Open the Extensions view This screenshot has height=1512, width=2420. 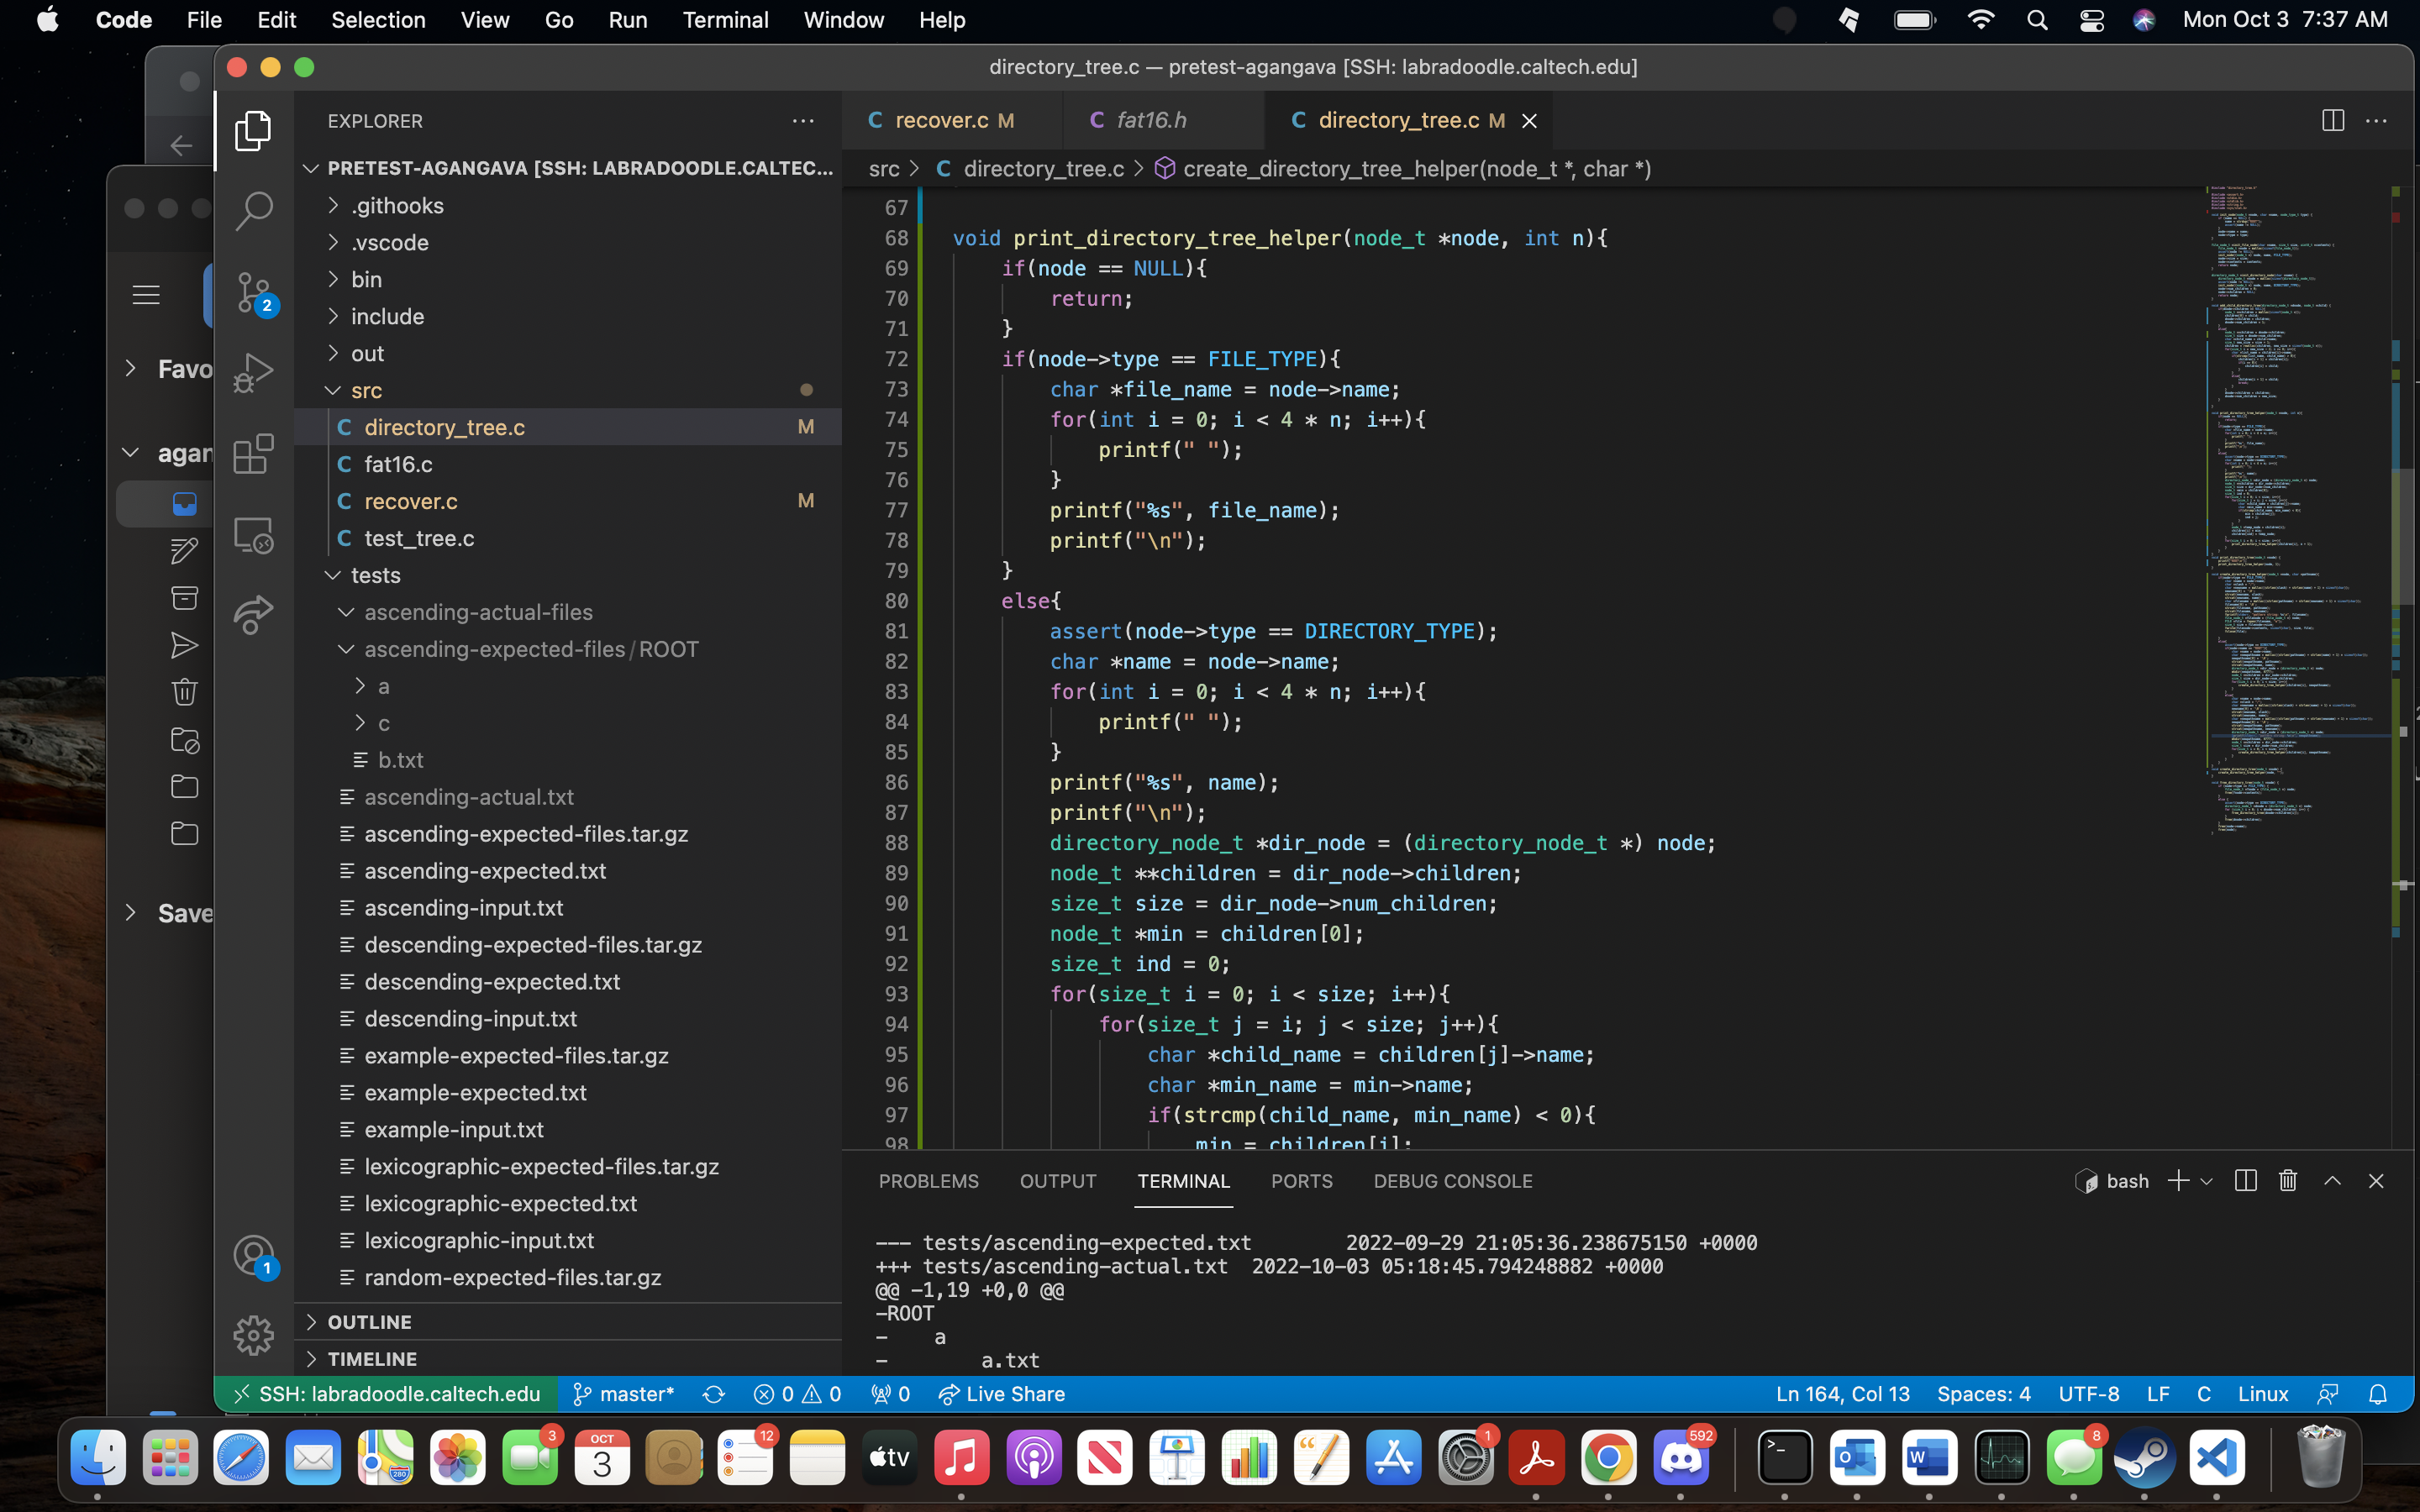(x=253, y=454)
